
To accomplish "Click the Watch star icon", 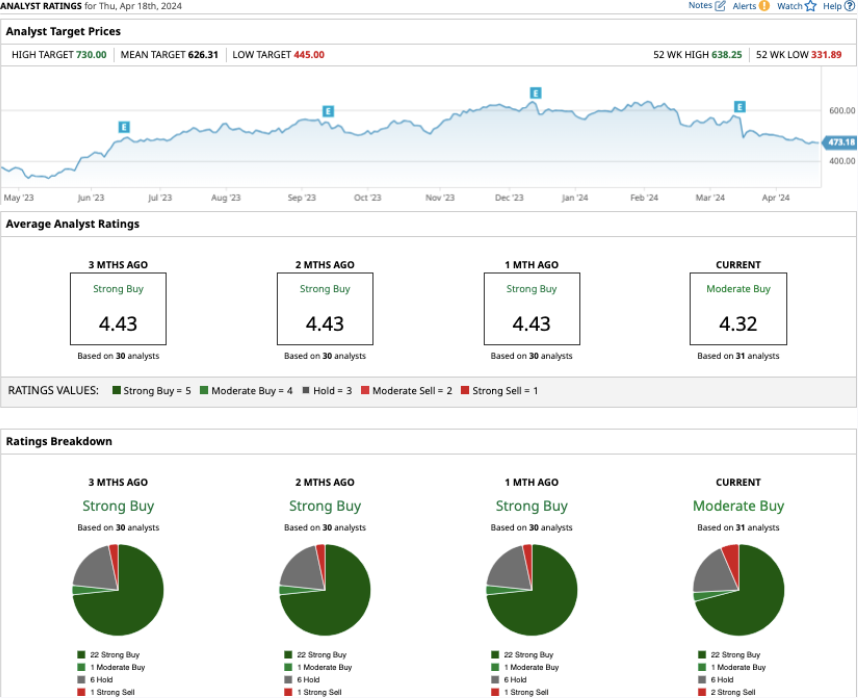I will click(810, 6).
